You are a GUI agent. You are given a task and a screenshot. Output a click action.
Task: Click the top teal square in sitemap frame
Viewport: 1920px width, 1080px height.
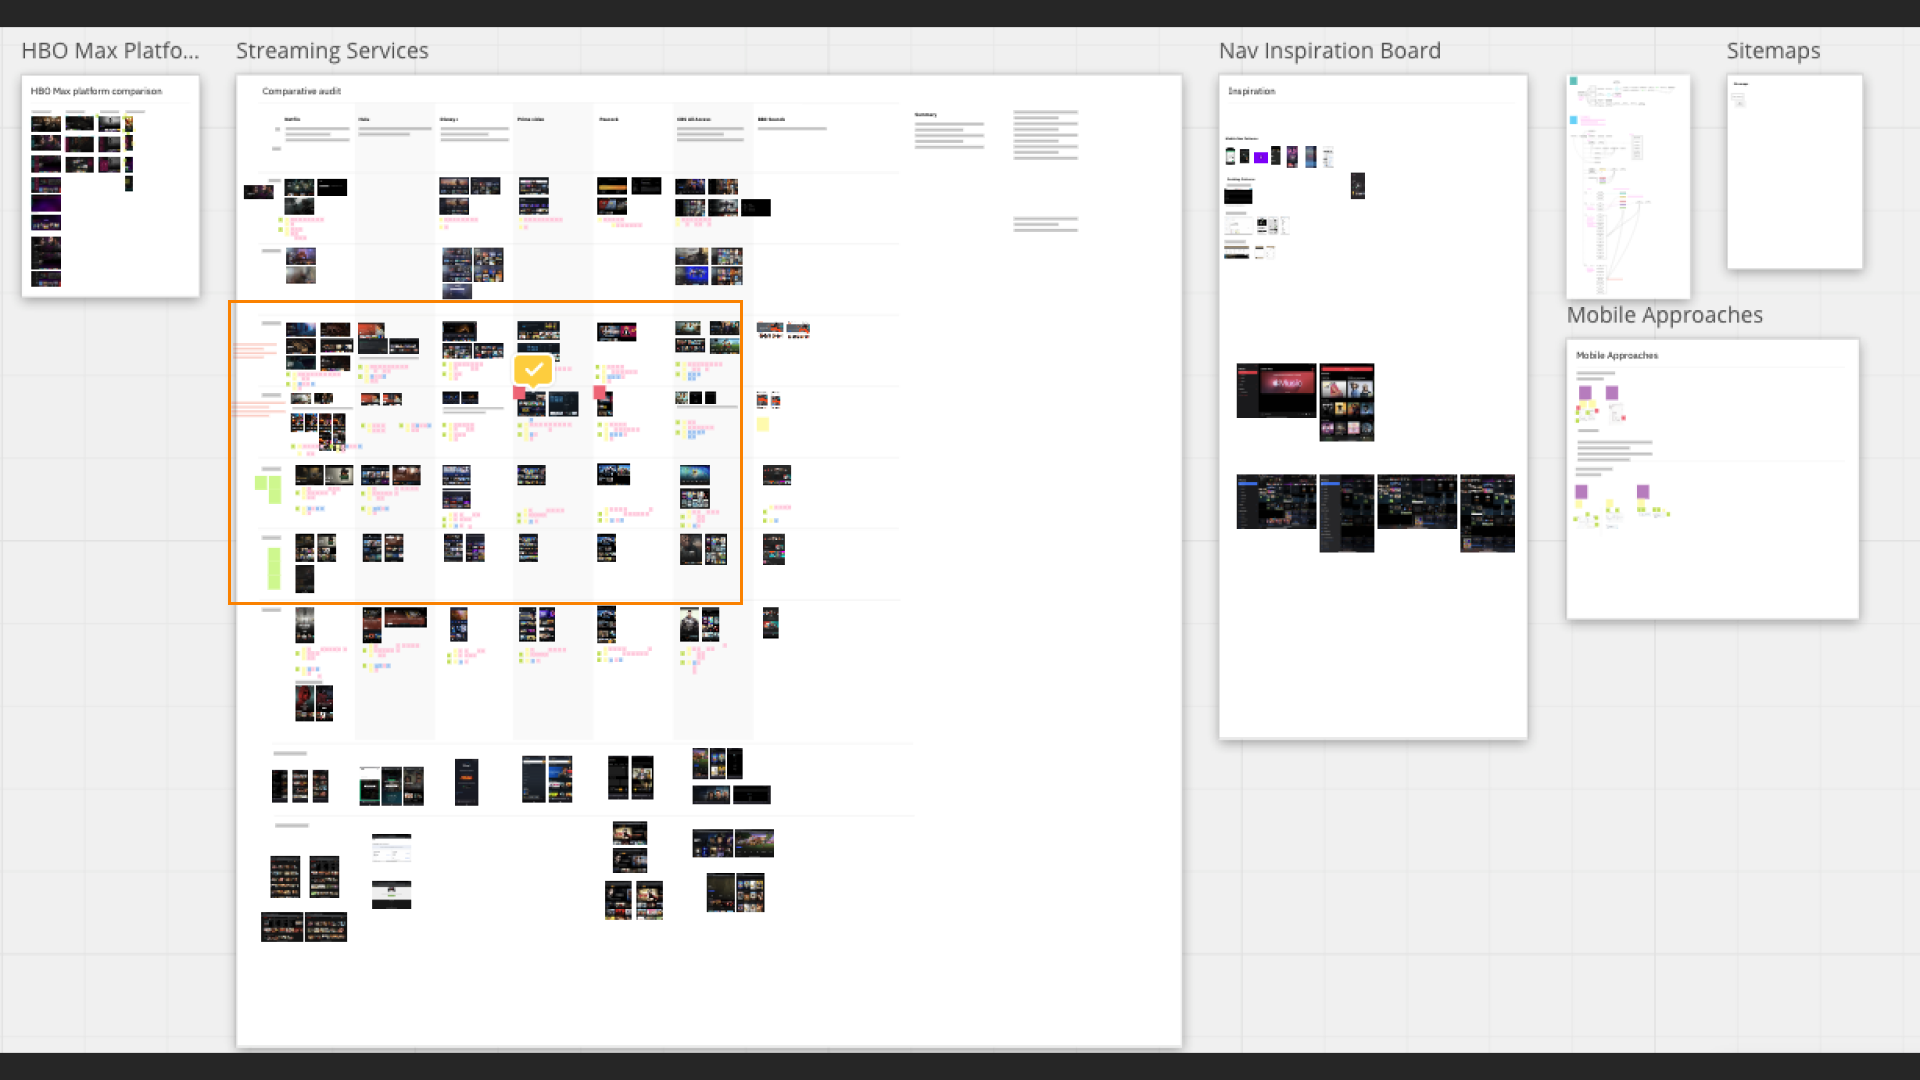click(1573, 82)
